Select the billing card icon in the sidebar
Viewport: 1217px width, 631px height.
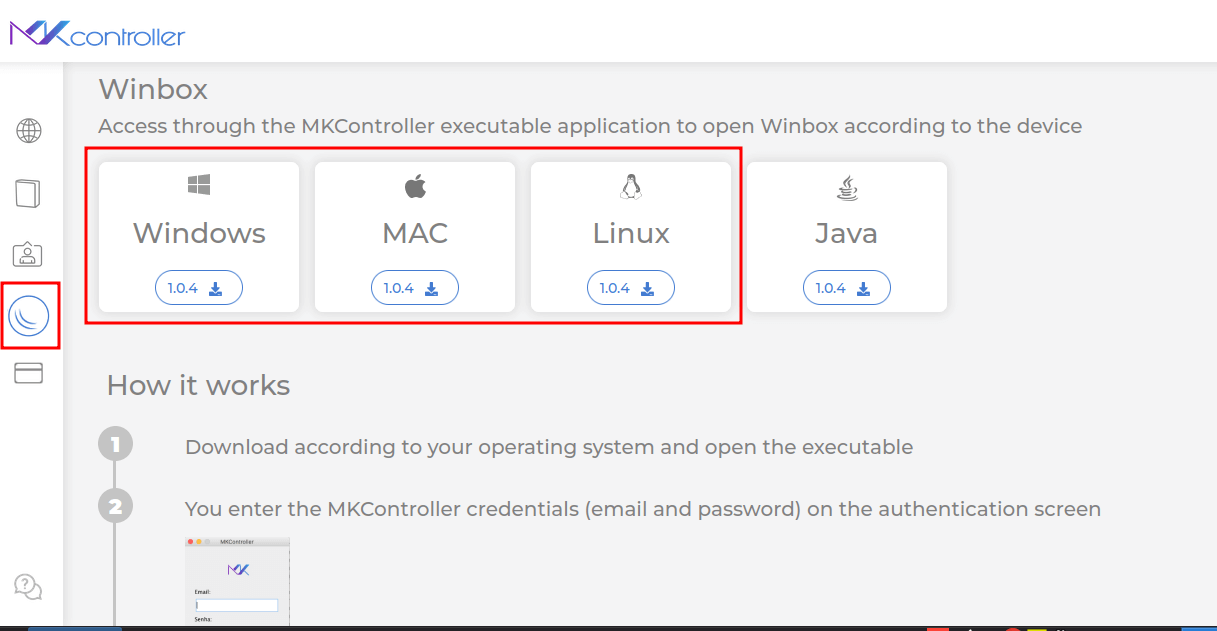tap(28, 372)
